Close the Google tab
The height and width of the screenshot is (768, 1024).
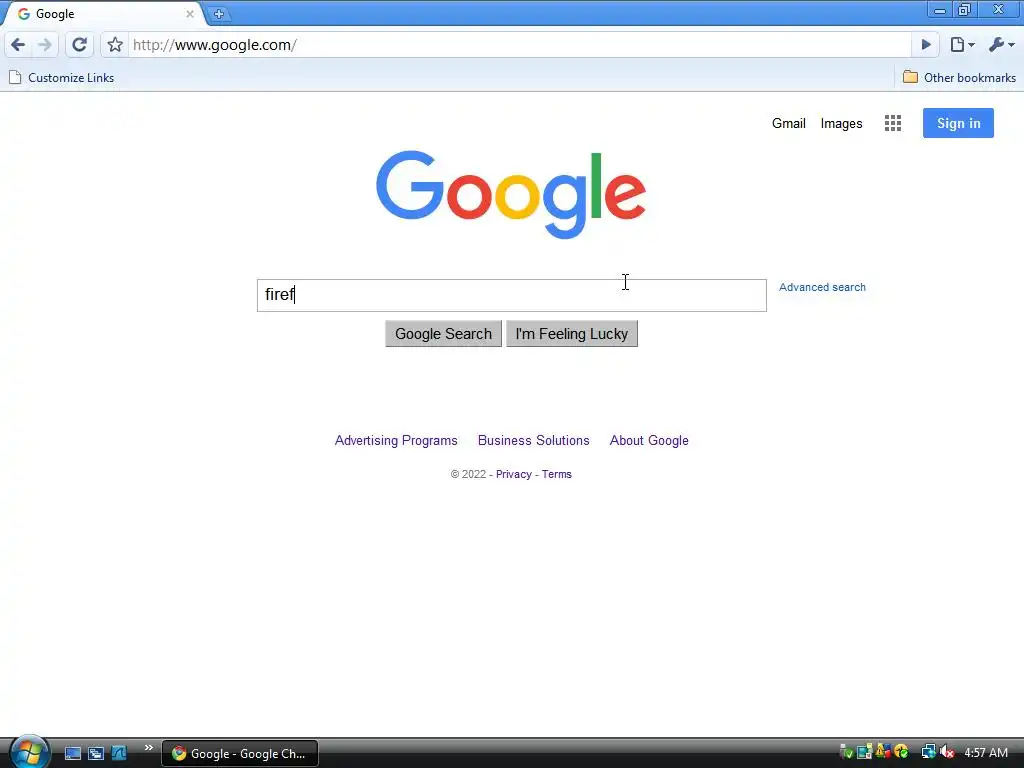coord(190,14)
